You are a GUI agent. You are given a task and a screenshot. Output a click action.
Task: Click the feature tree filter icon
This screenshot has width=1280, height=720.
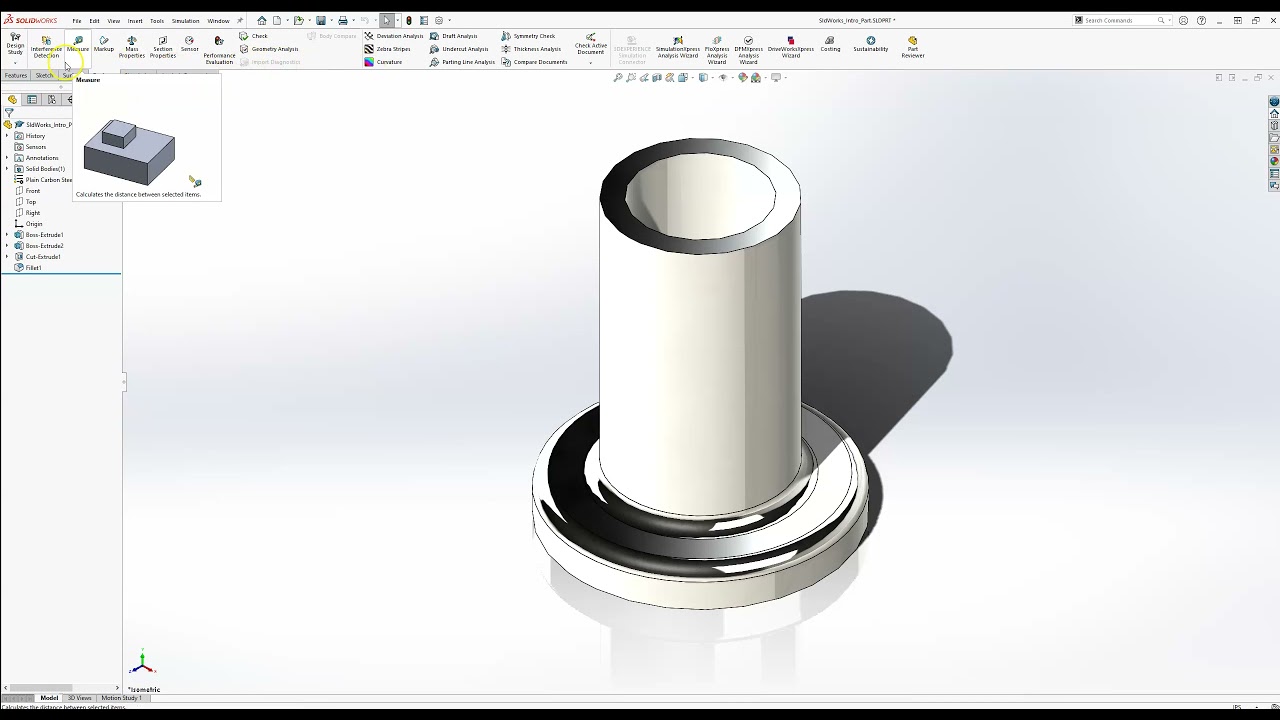coord(9,113)
